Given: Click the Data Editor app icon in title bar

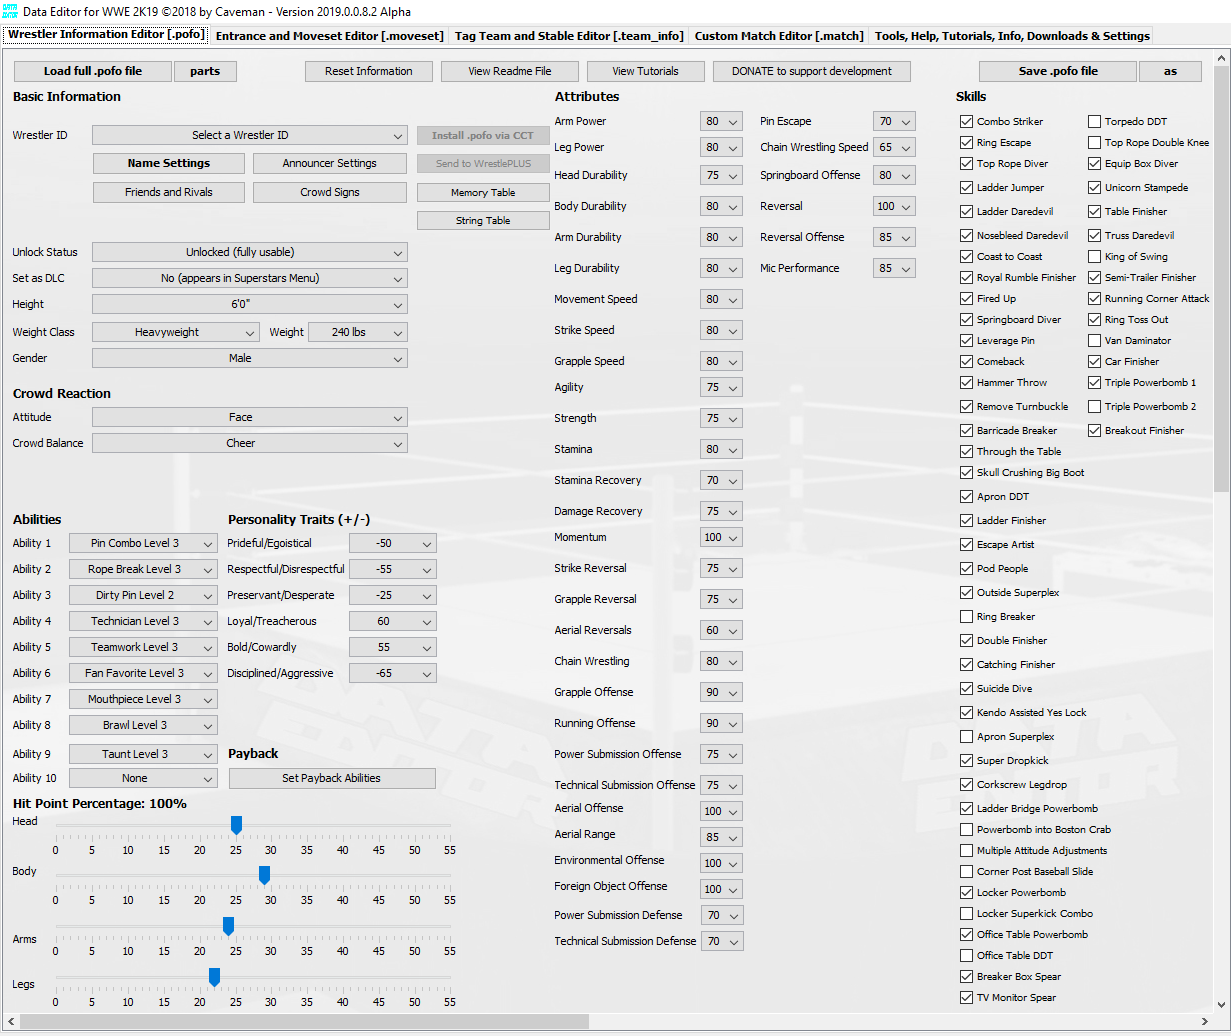Looking at the screenshot, I should [11, 11].
